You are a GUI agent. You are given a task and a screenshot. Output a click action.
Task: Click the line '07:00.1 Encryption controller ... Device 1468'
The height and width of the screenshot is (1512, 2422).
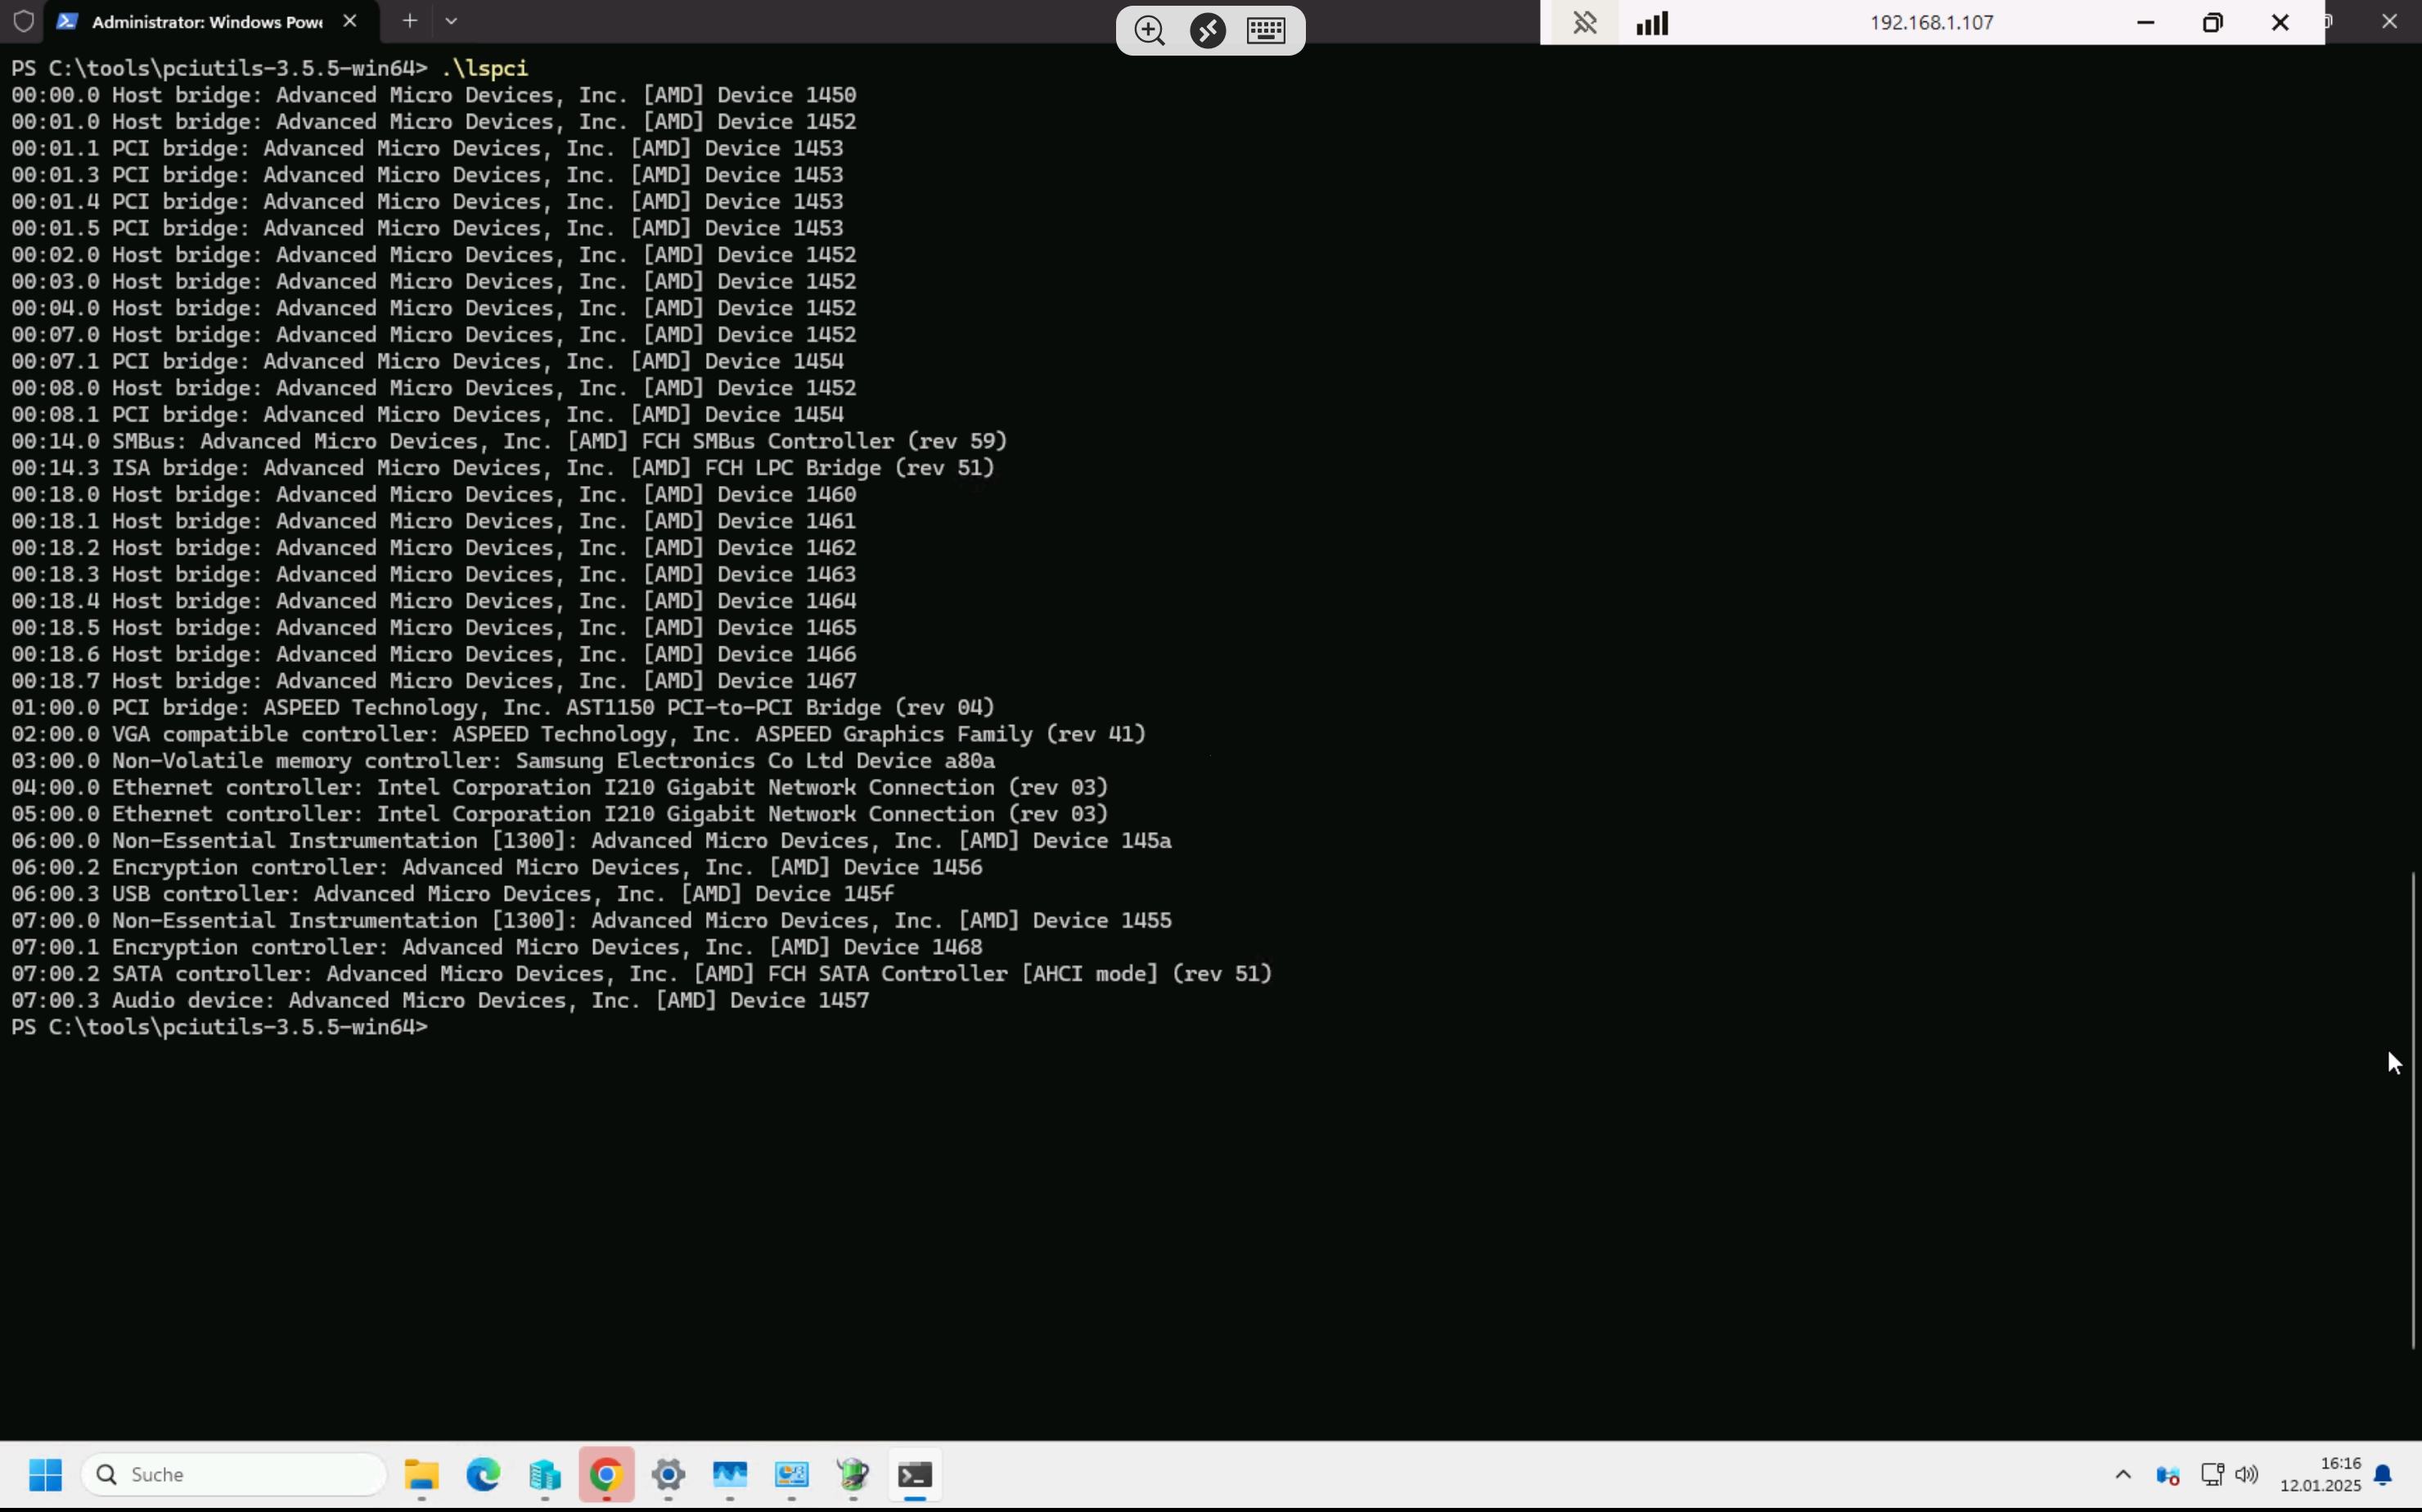tap(497, 947)
